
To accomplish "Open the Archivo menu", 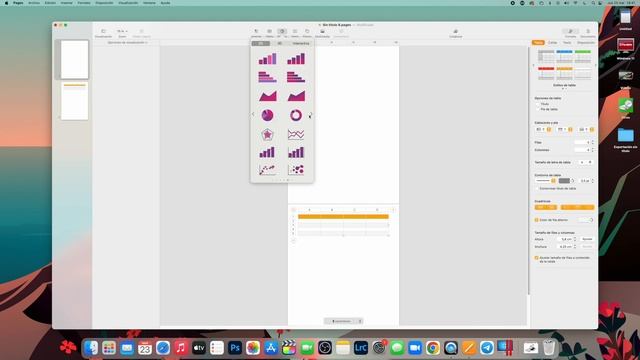I will point(34,3).
